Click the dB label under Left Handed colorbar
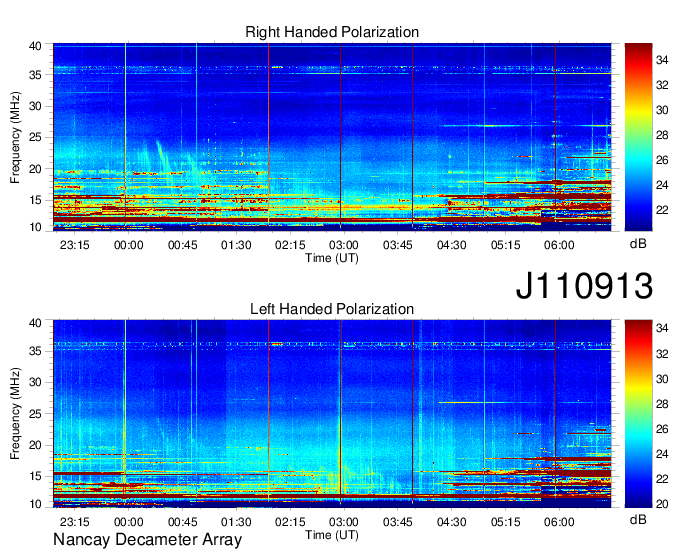The height and width of the screenshot is (552, 680). tap(638, 519)
